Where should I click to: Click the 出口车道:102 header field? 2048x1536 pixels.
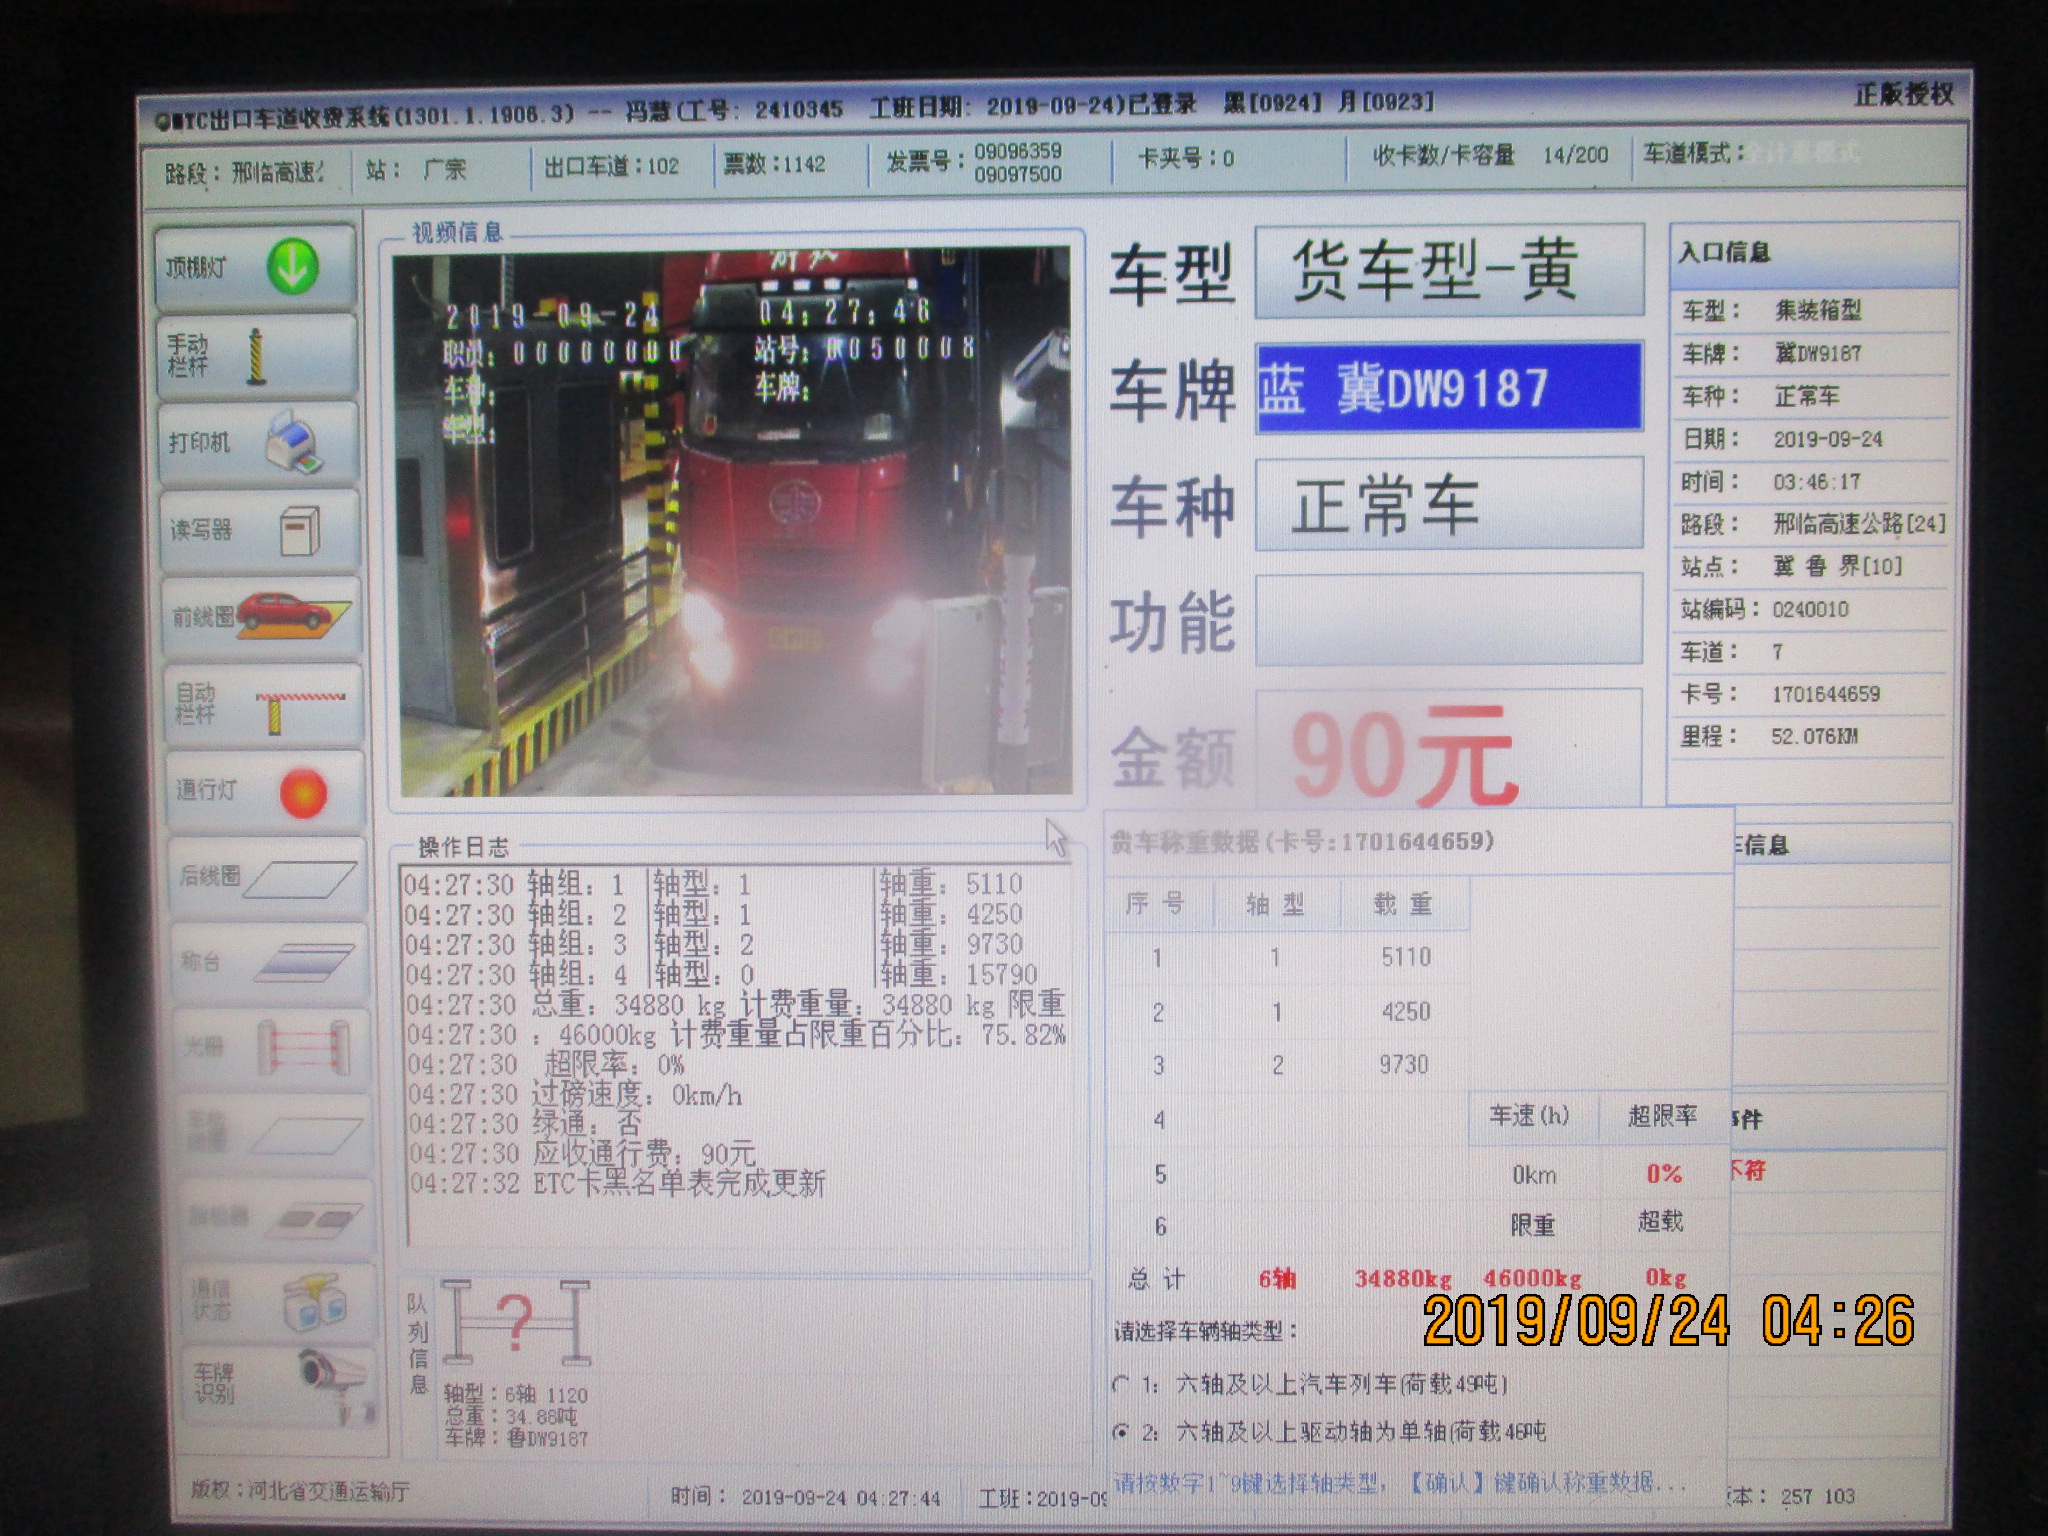point(611,167)
